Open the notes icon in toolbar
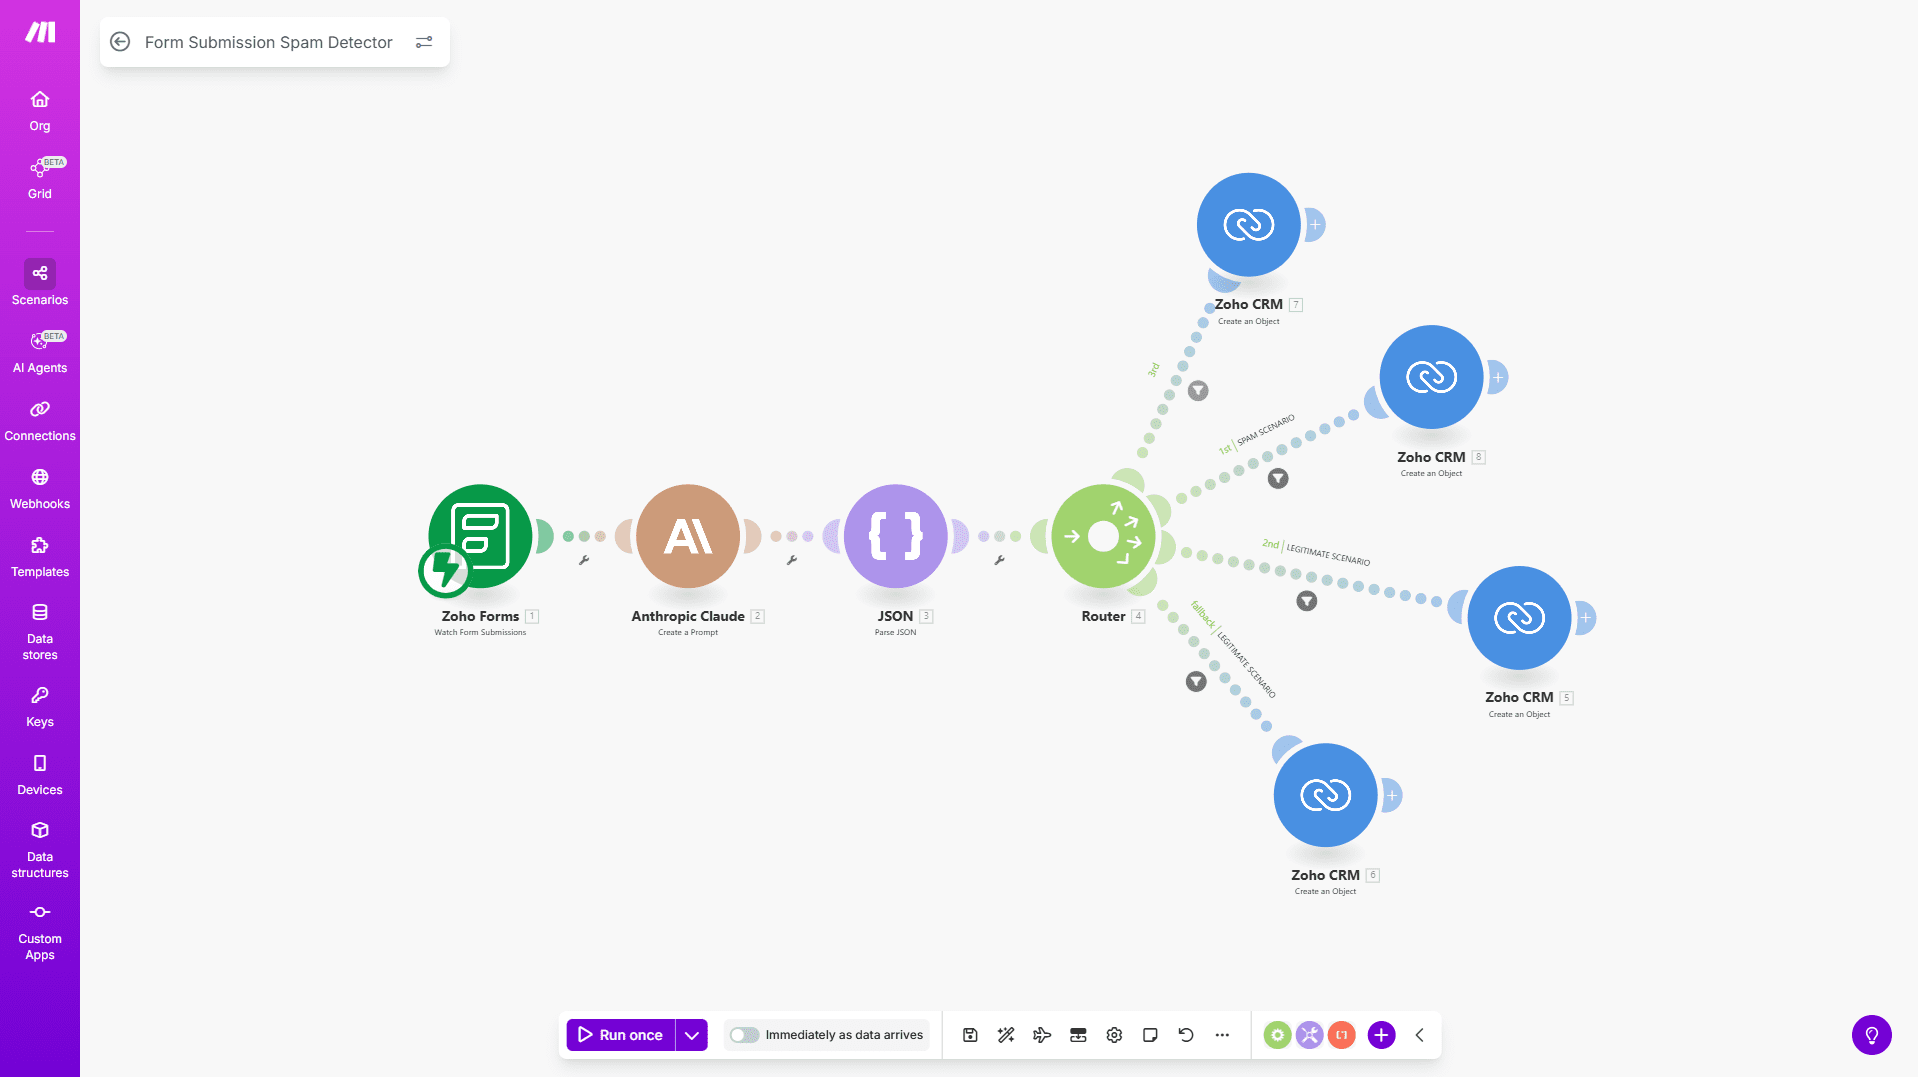Image resolution: width=1918 pixels, height=1077 pixels. tap(1150, 1035)
